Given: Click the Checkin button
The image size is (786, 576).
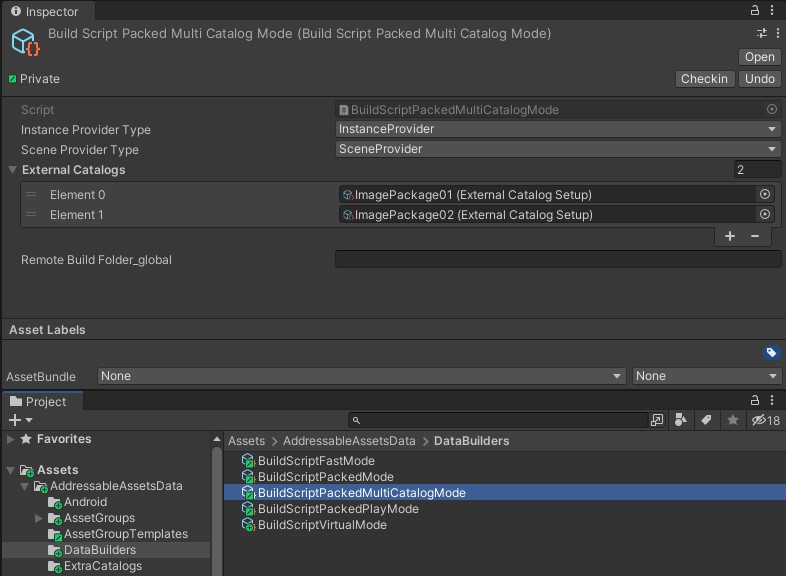Looking at the screenshot, I should click(x=704, y=79).
